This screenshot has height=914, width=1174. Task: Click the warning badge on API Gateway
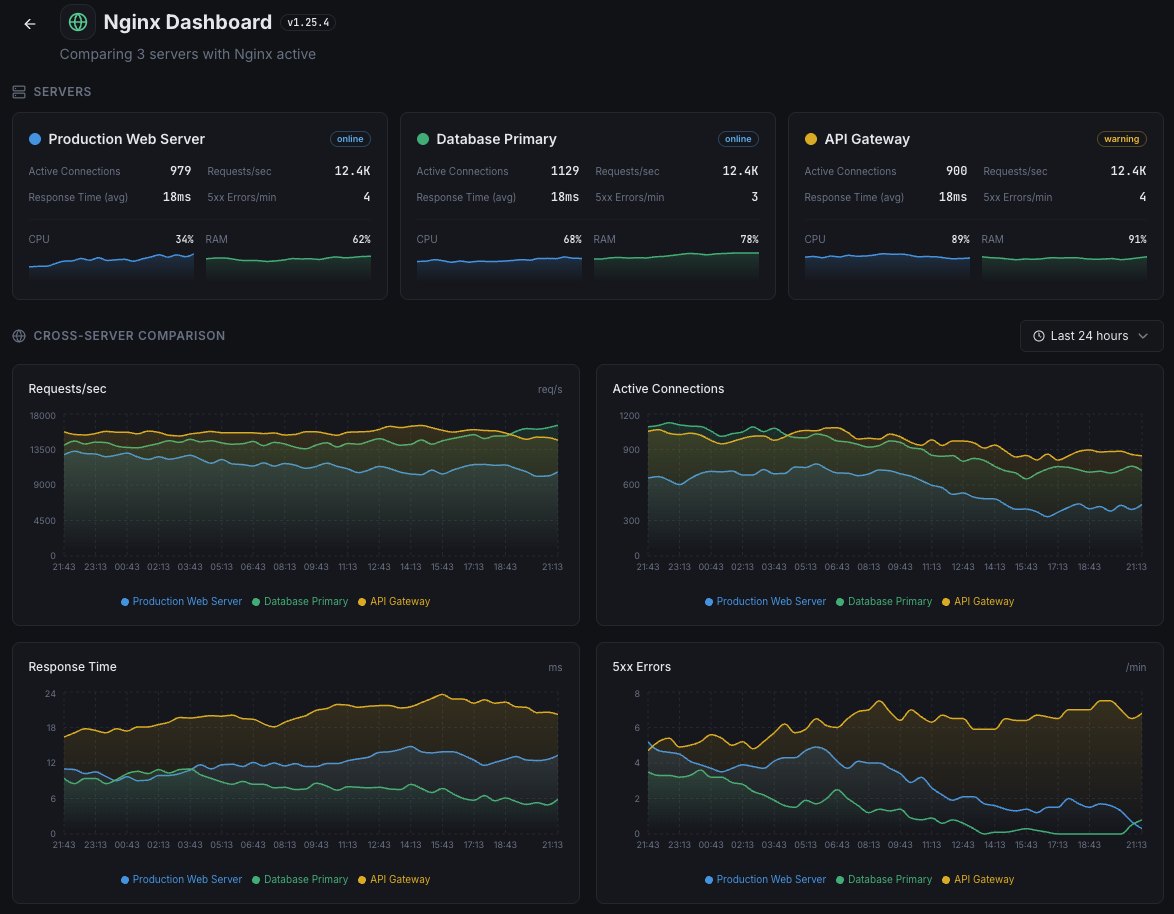[1121, 139]
